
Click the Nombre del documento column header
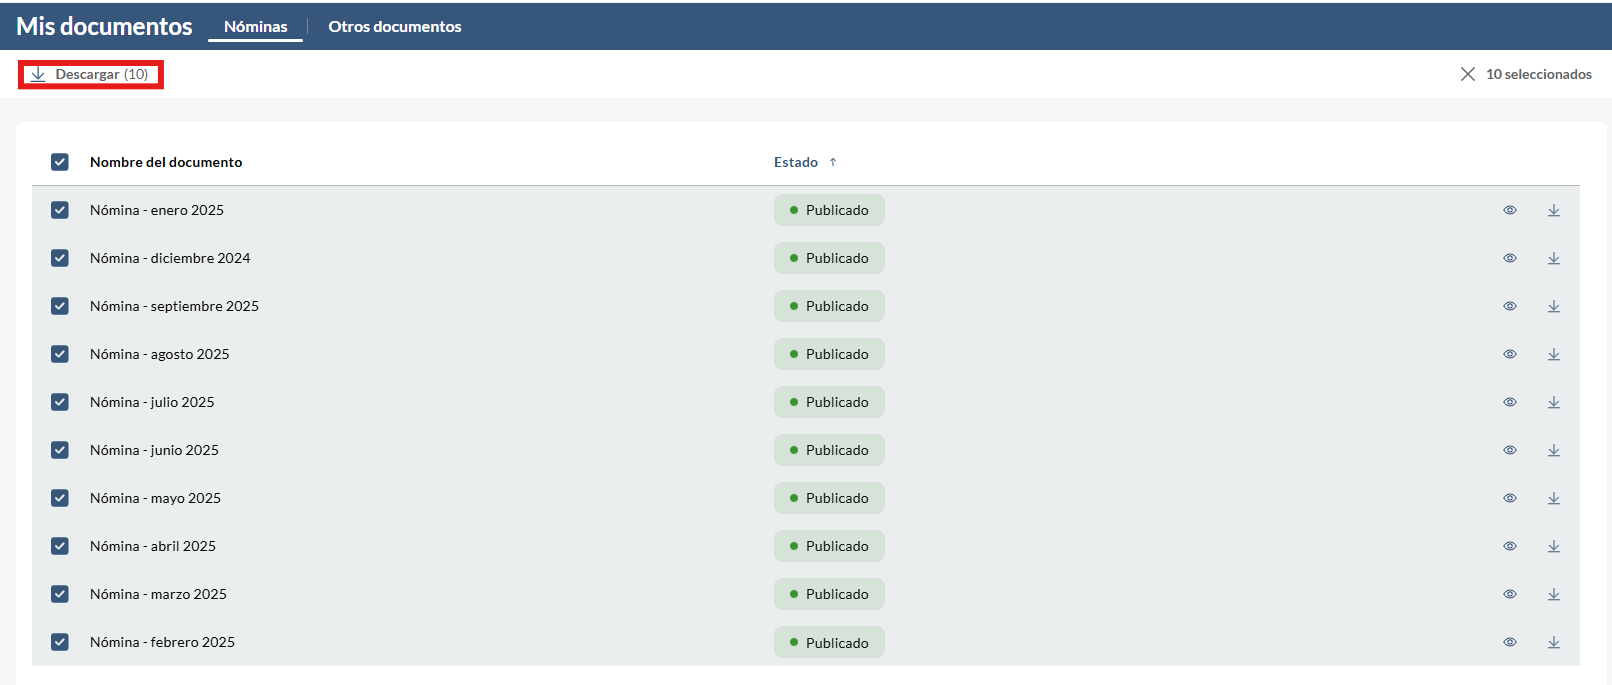tap(166, 162)
